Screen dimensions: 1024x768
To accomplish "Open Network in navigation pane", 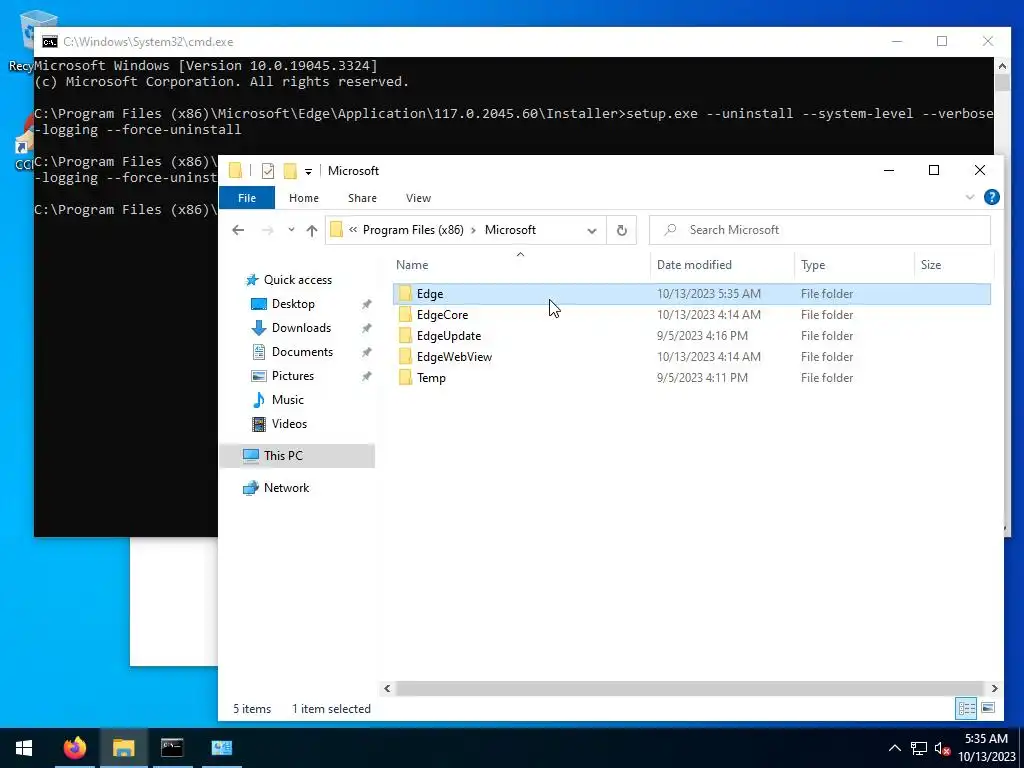I will pos(286,488).
